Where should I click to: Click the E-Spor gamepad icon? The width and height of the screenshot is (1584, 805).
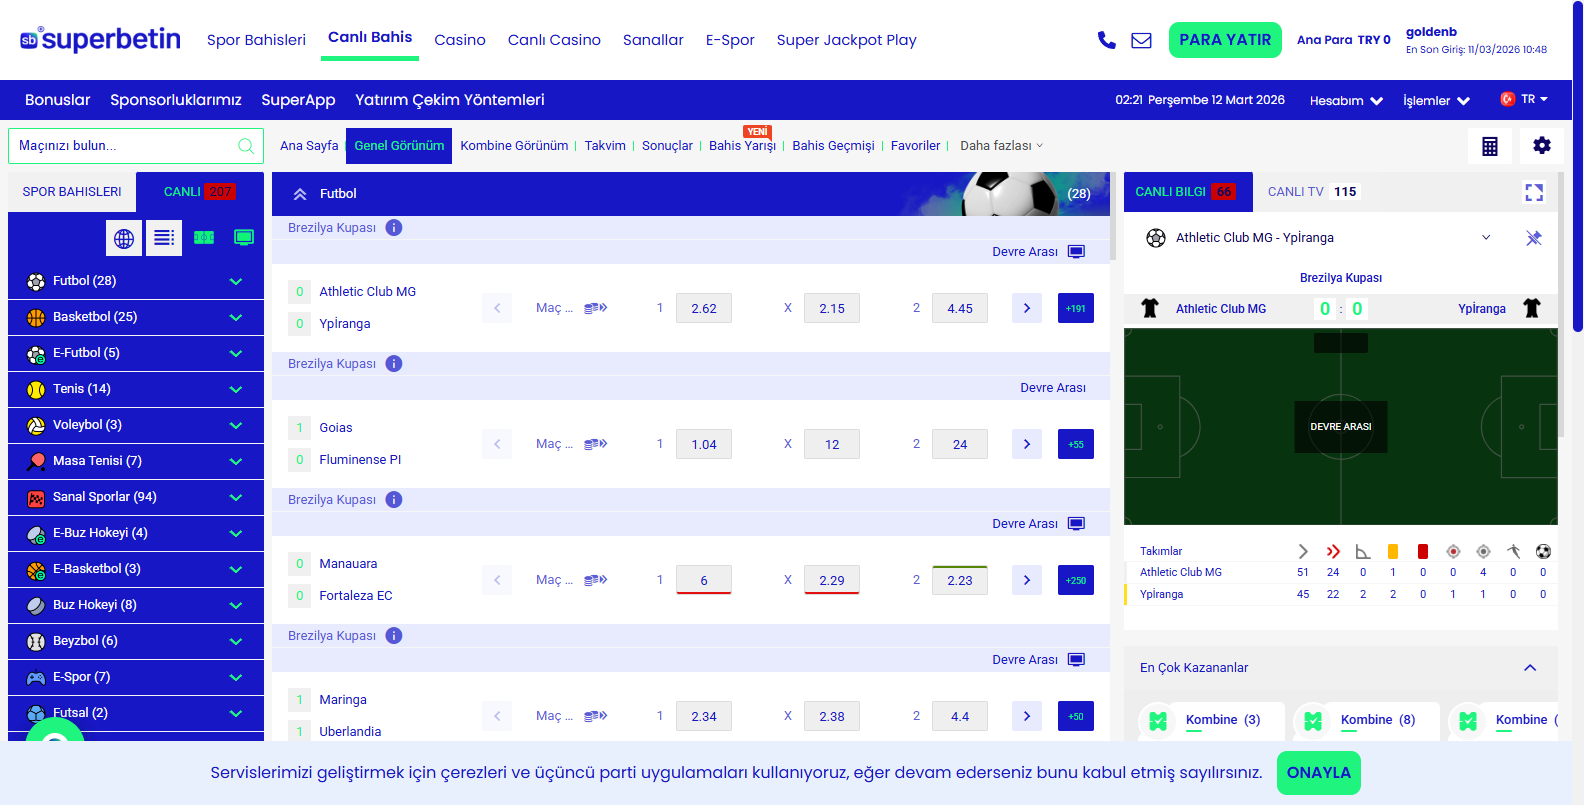36,678
